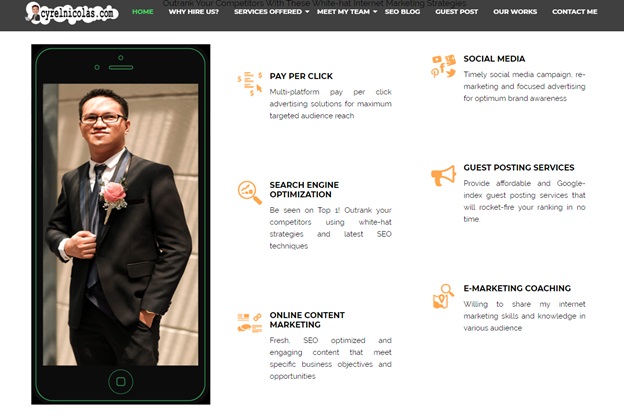Click the Pay Per Click dollar icon
This screenshot has width=624, height=418.
pyautogui.click(x=250, y=84)
